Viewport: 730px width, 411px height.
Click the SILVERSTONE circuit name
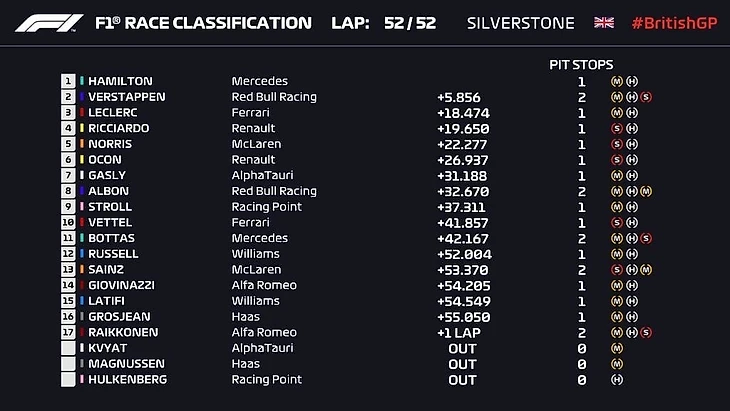pyautogui.click(x=520, y=22)
